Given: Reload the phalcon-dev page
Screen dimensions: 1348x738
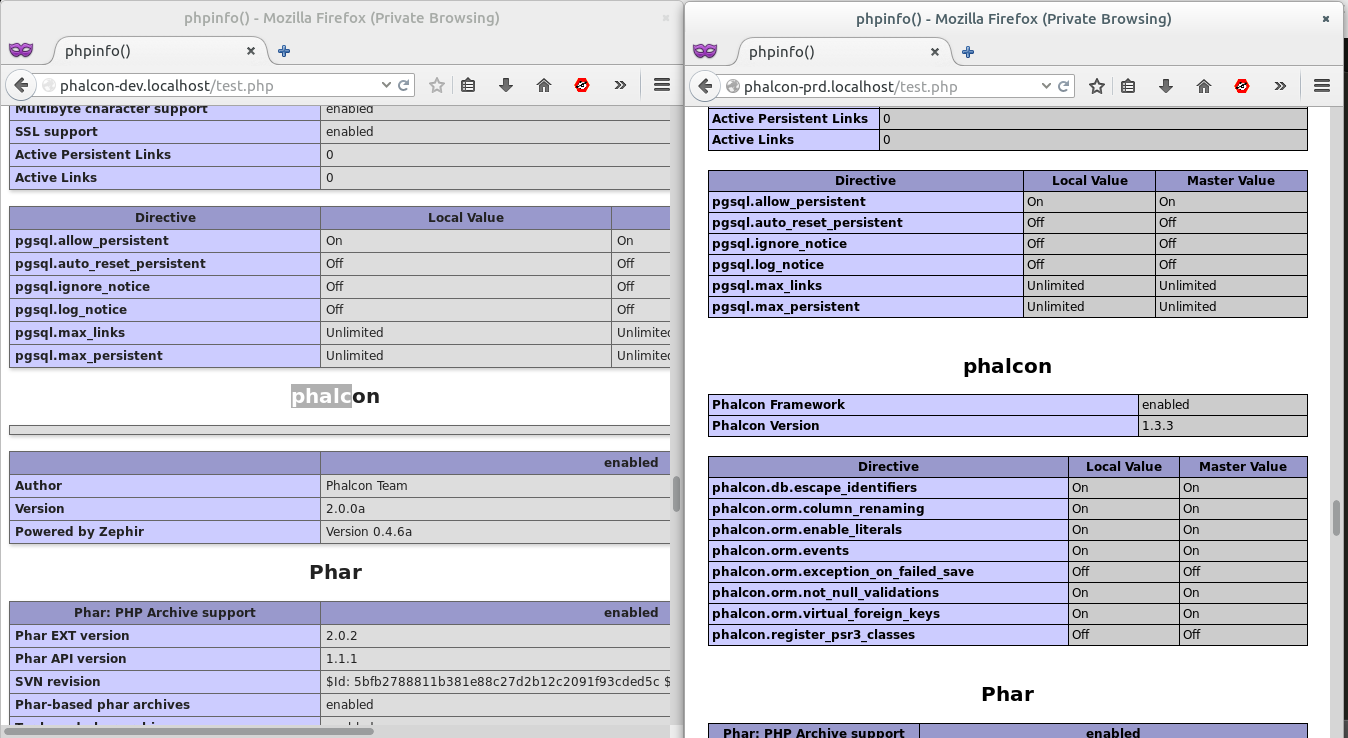Looking at the screenshot, I should 404,86.
